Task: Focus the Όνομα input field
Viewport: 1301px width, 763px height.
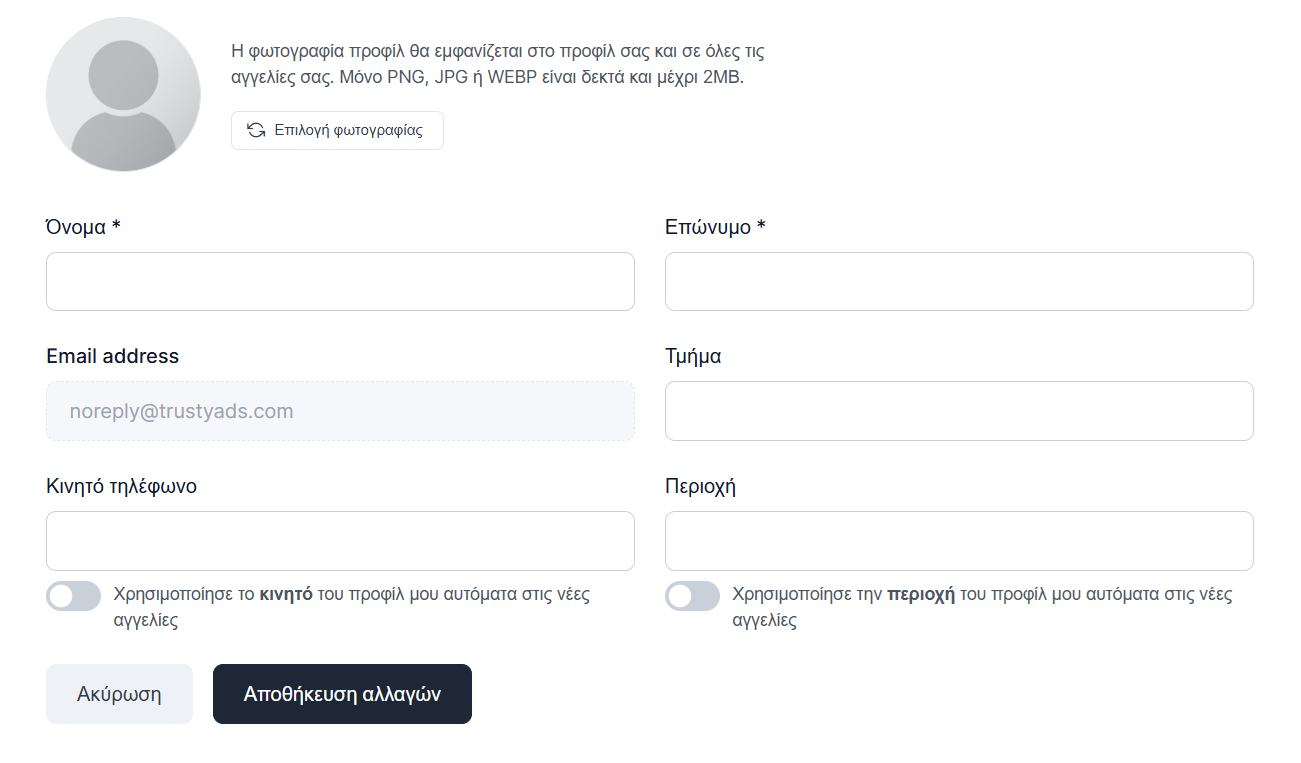Action: pyautogui.click(x=340, y=281)
